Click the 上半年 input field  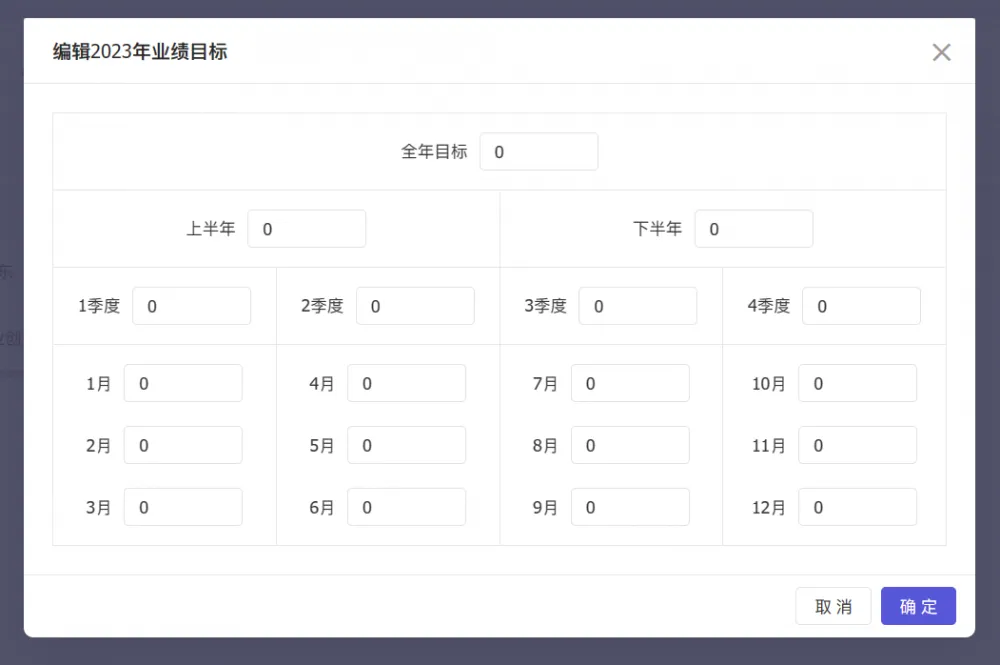click(x=307, y=229)
